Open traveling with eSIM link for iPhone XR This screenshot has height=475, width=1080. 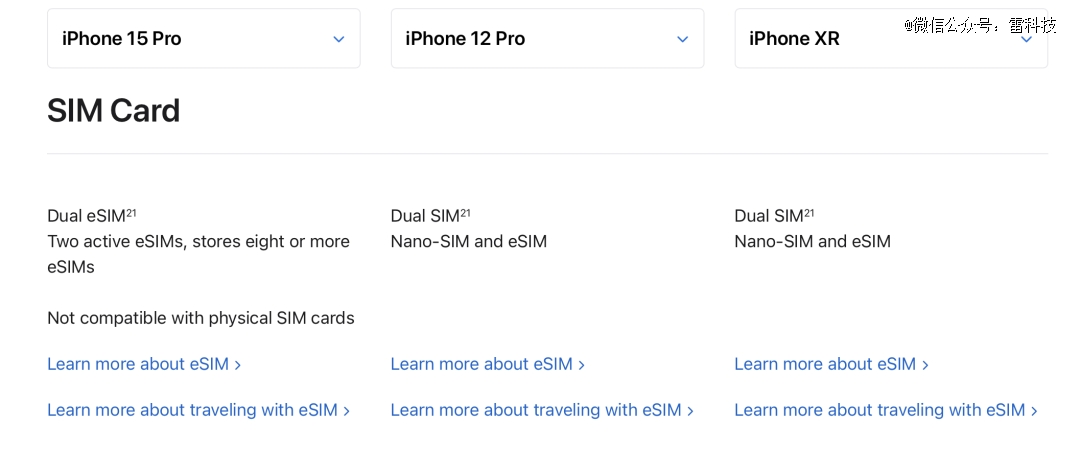coord(886,410)
